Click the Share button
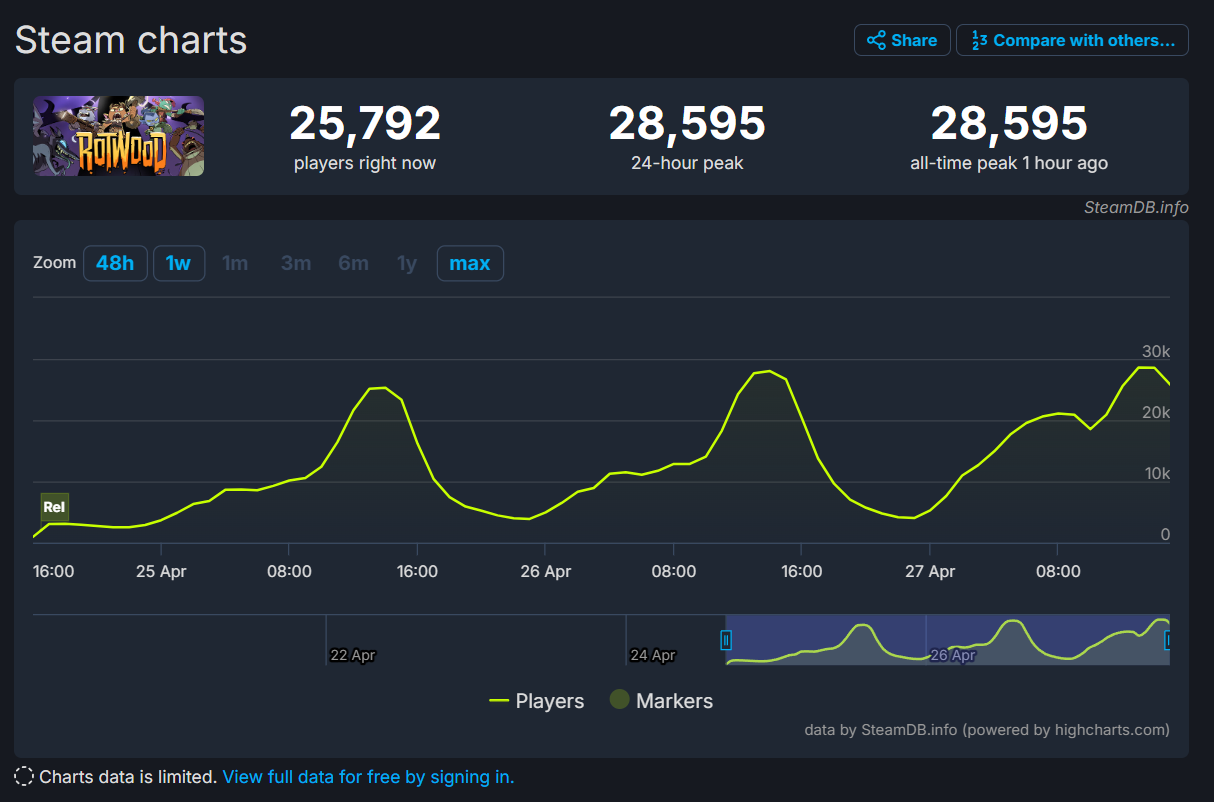This screenshot has width=1214, height=802. click(902, 40)
